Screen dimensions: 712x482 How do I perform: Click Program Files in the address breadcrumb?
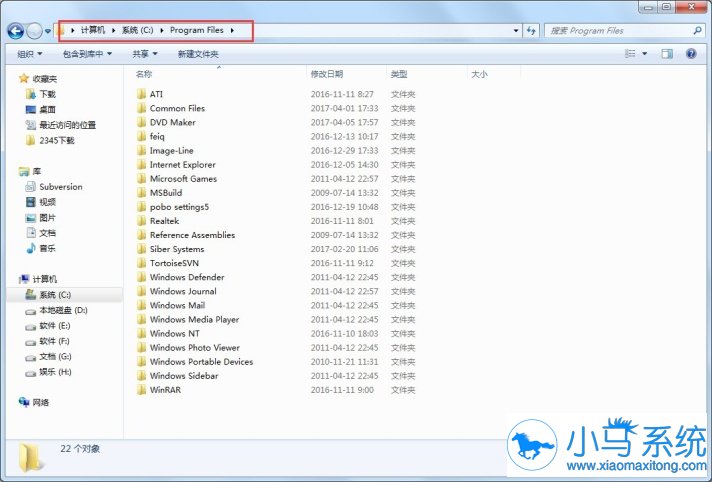197,30
